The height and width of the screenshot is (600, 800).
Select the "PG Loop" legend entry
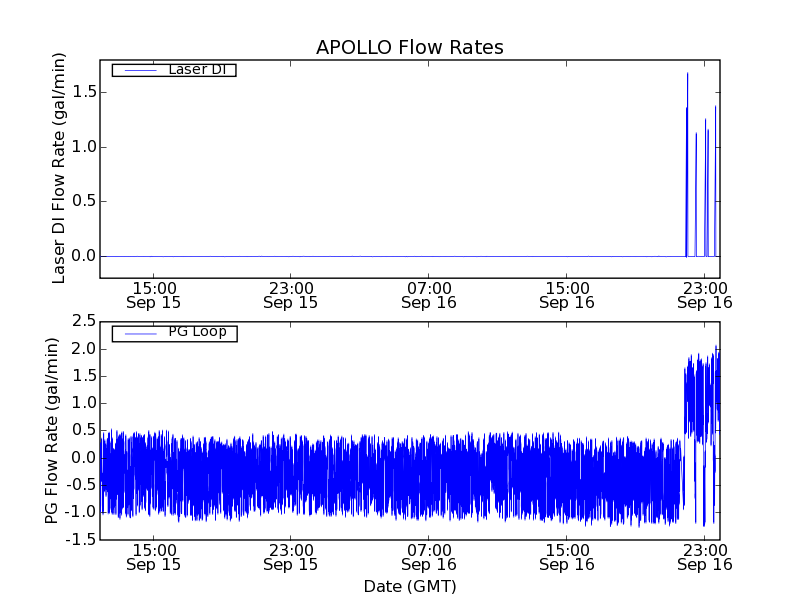(174, 334)
